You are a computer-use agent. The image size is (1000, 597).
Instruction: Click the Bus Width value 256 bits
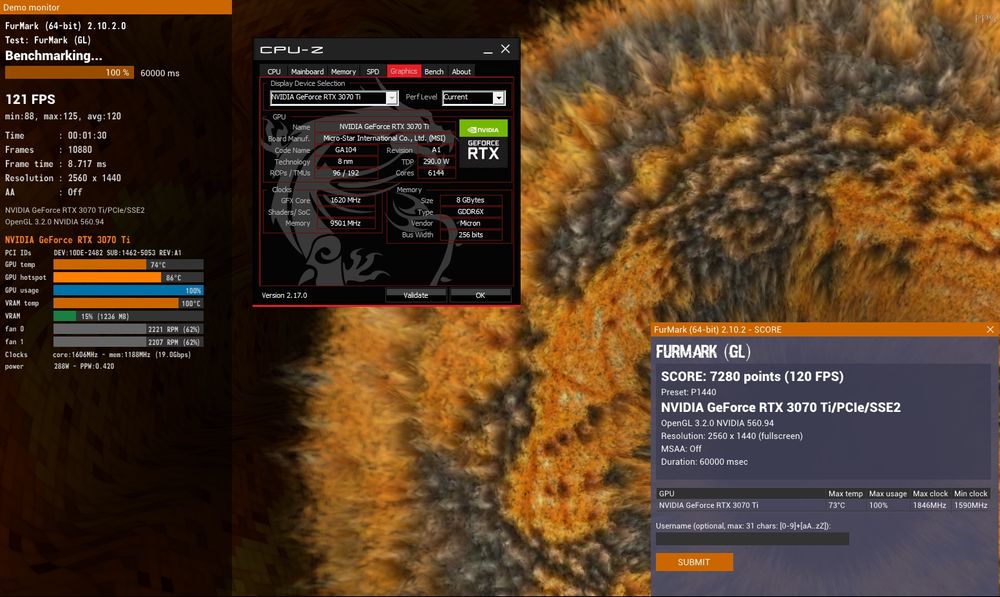(470, 235)
